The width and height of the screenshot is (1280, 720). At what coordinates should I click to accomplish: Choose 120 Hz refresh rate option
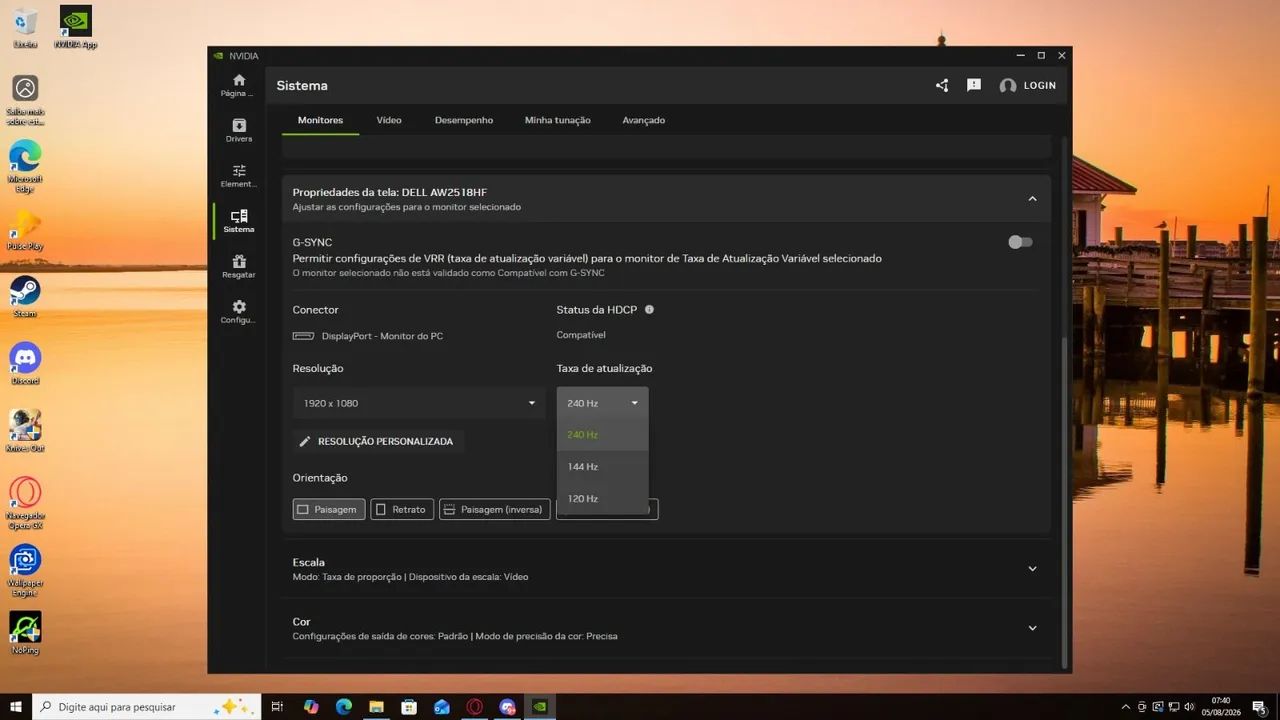pos(603,499)
